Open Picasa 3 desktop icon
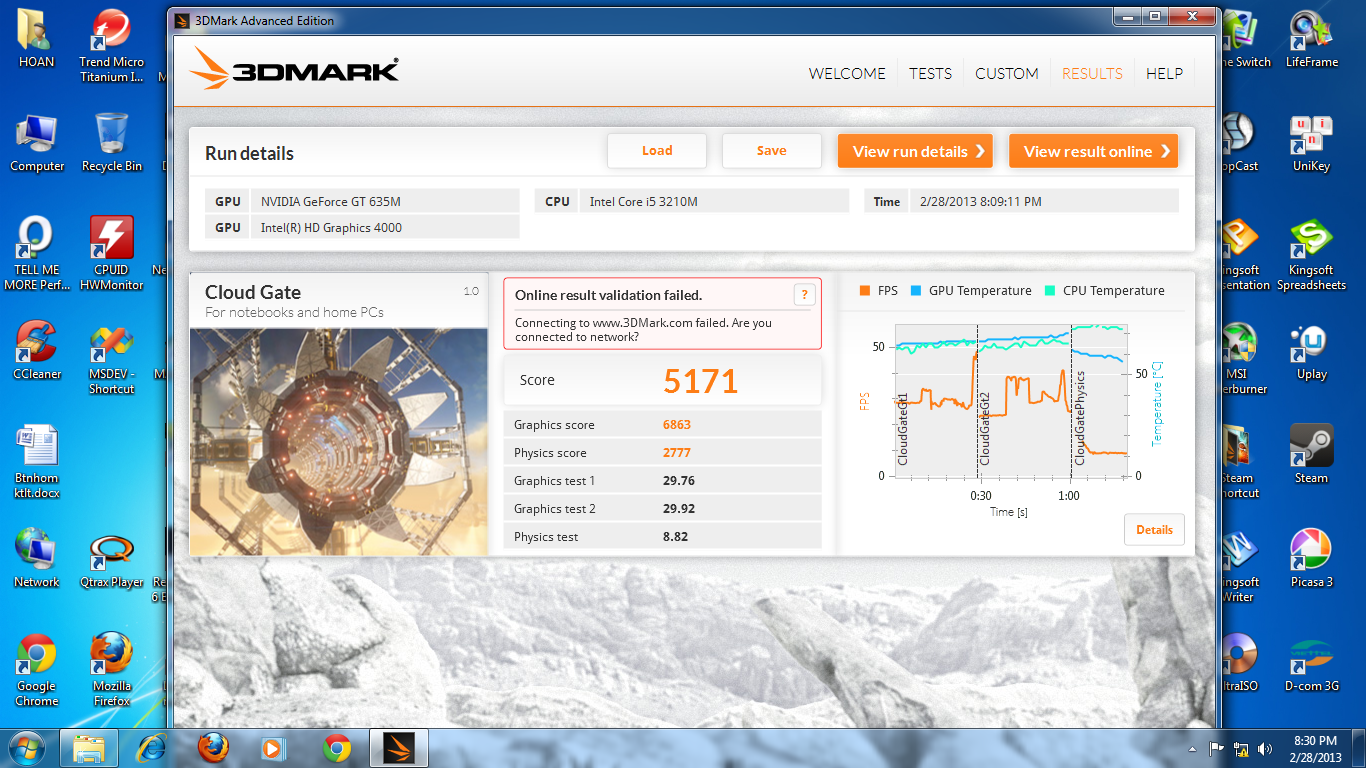 tap(1312, 560)
